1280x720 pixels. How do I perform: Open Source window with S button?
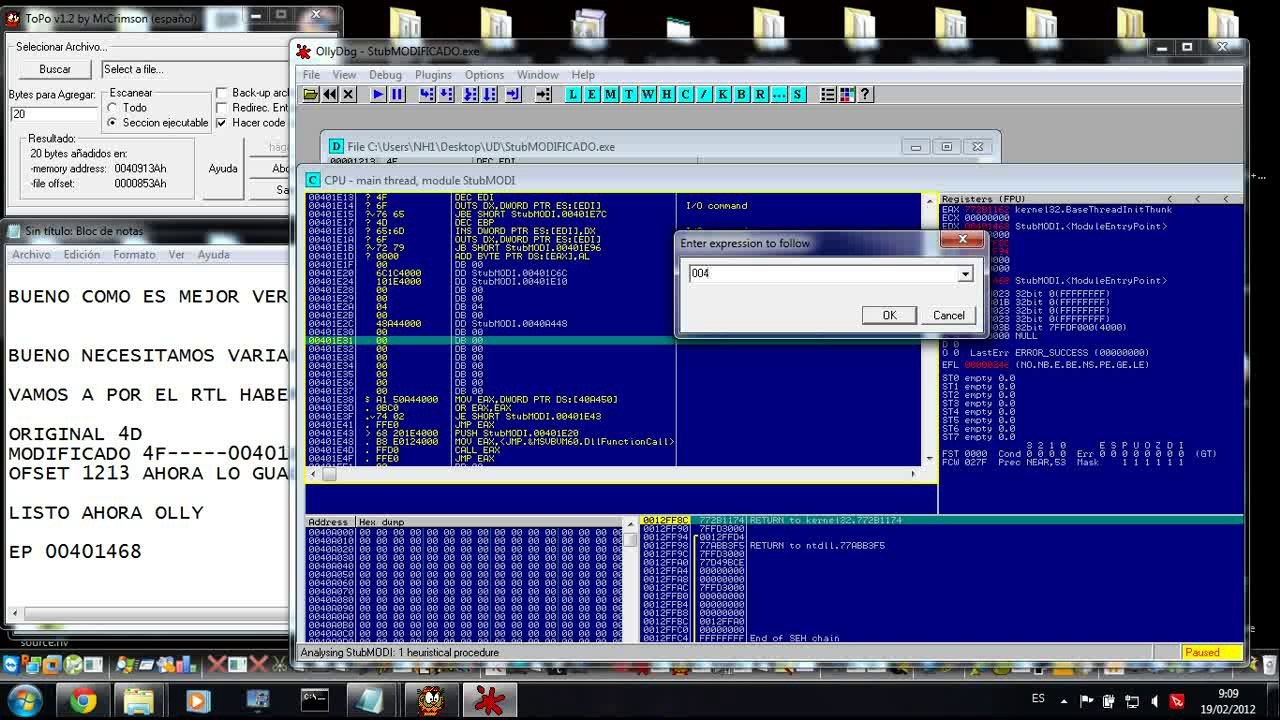pyautogui.click(x=798, y=94)
